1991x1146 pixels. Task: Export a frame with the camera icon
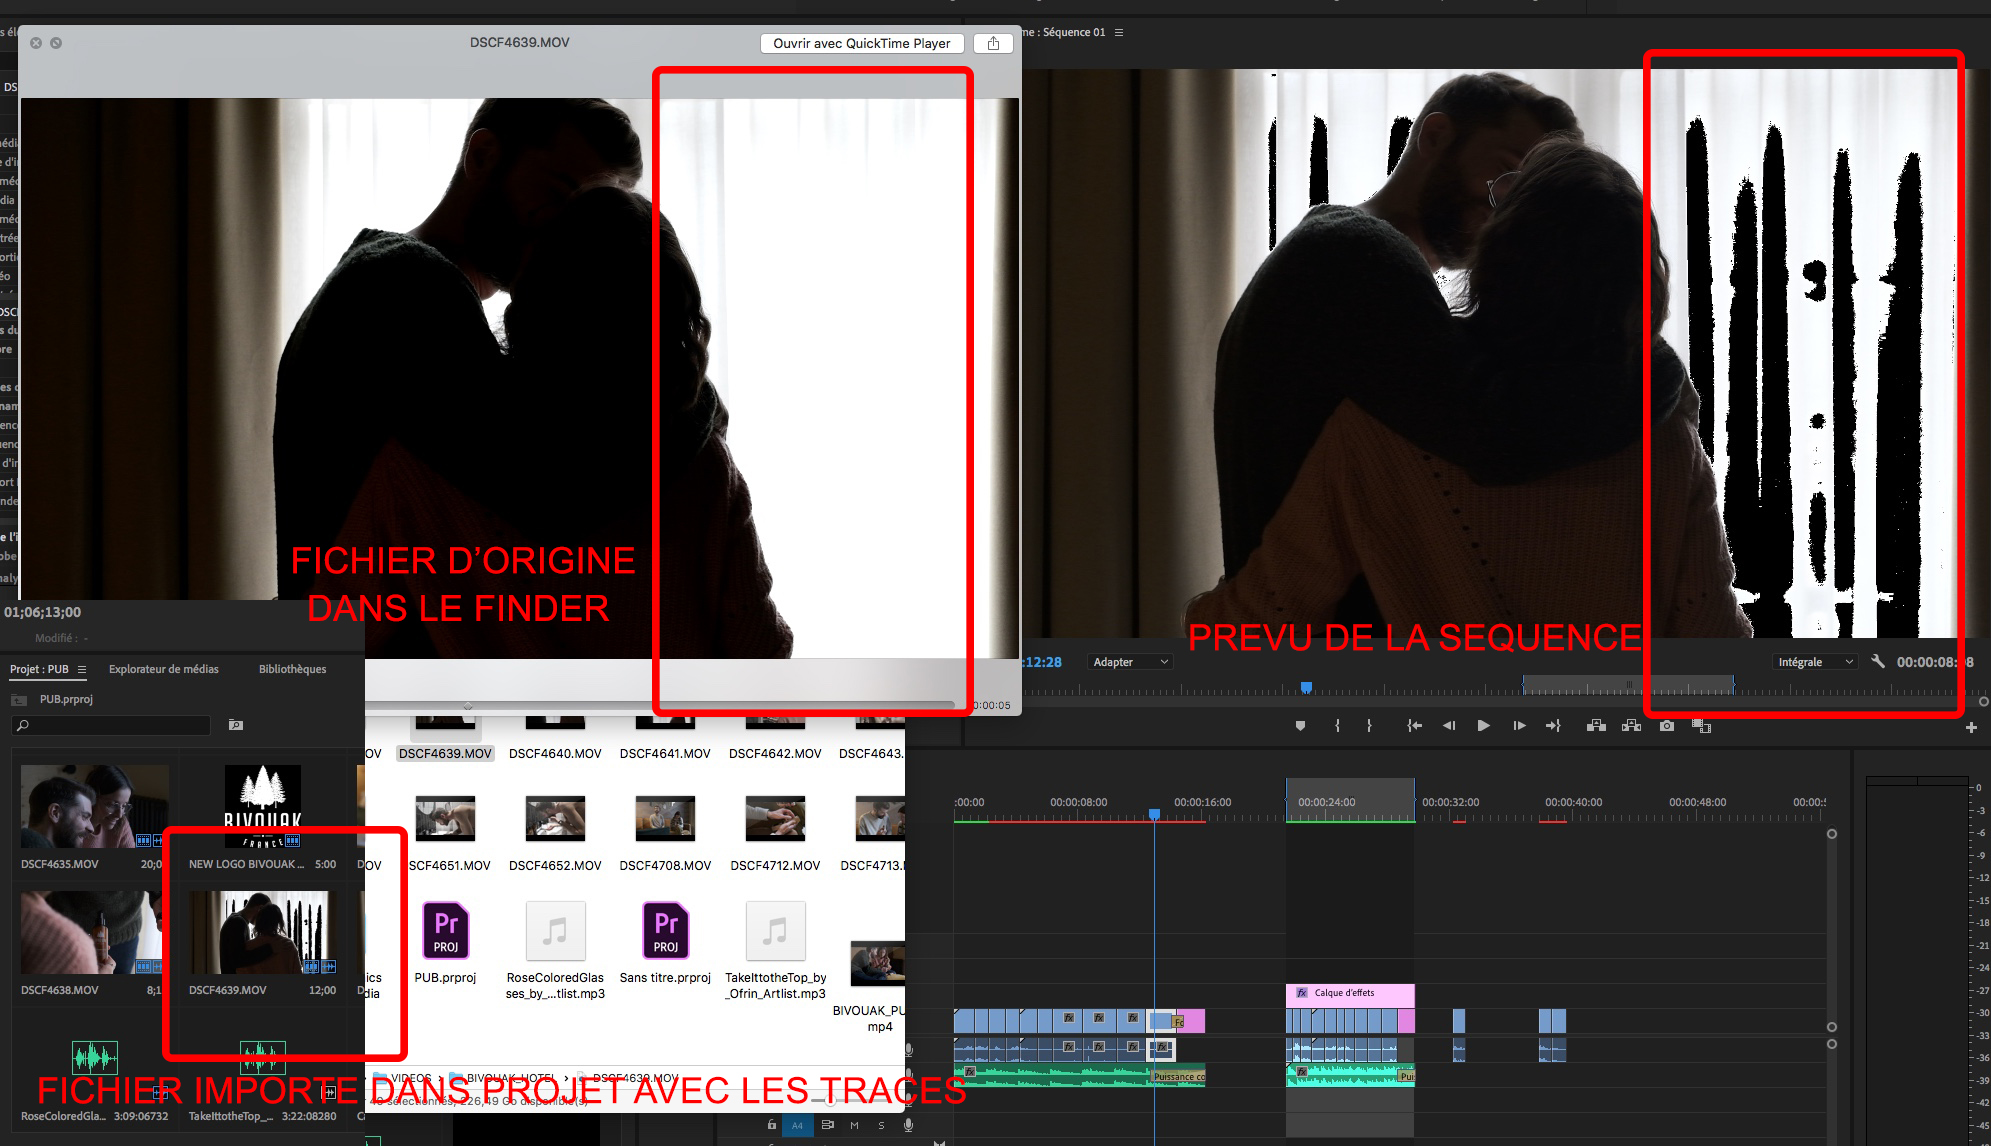(x=1666, y=726)
